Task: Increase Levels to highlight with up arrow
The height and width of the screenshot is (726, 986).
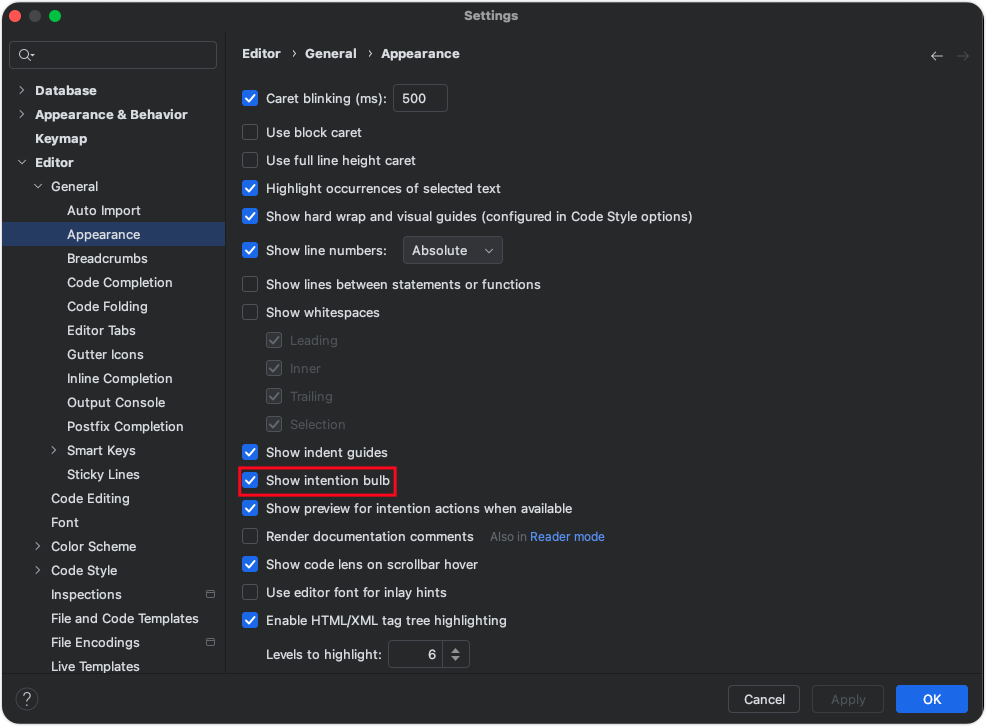Action: pyautogui.click(x=455, y=649)
